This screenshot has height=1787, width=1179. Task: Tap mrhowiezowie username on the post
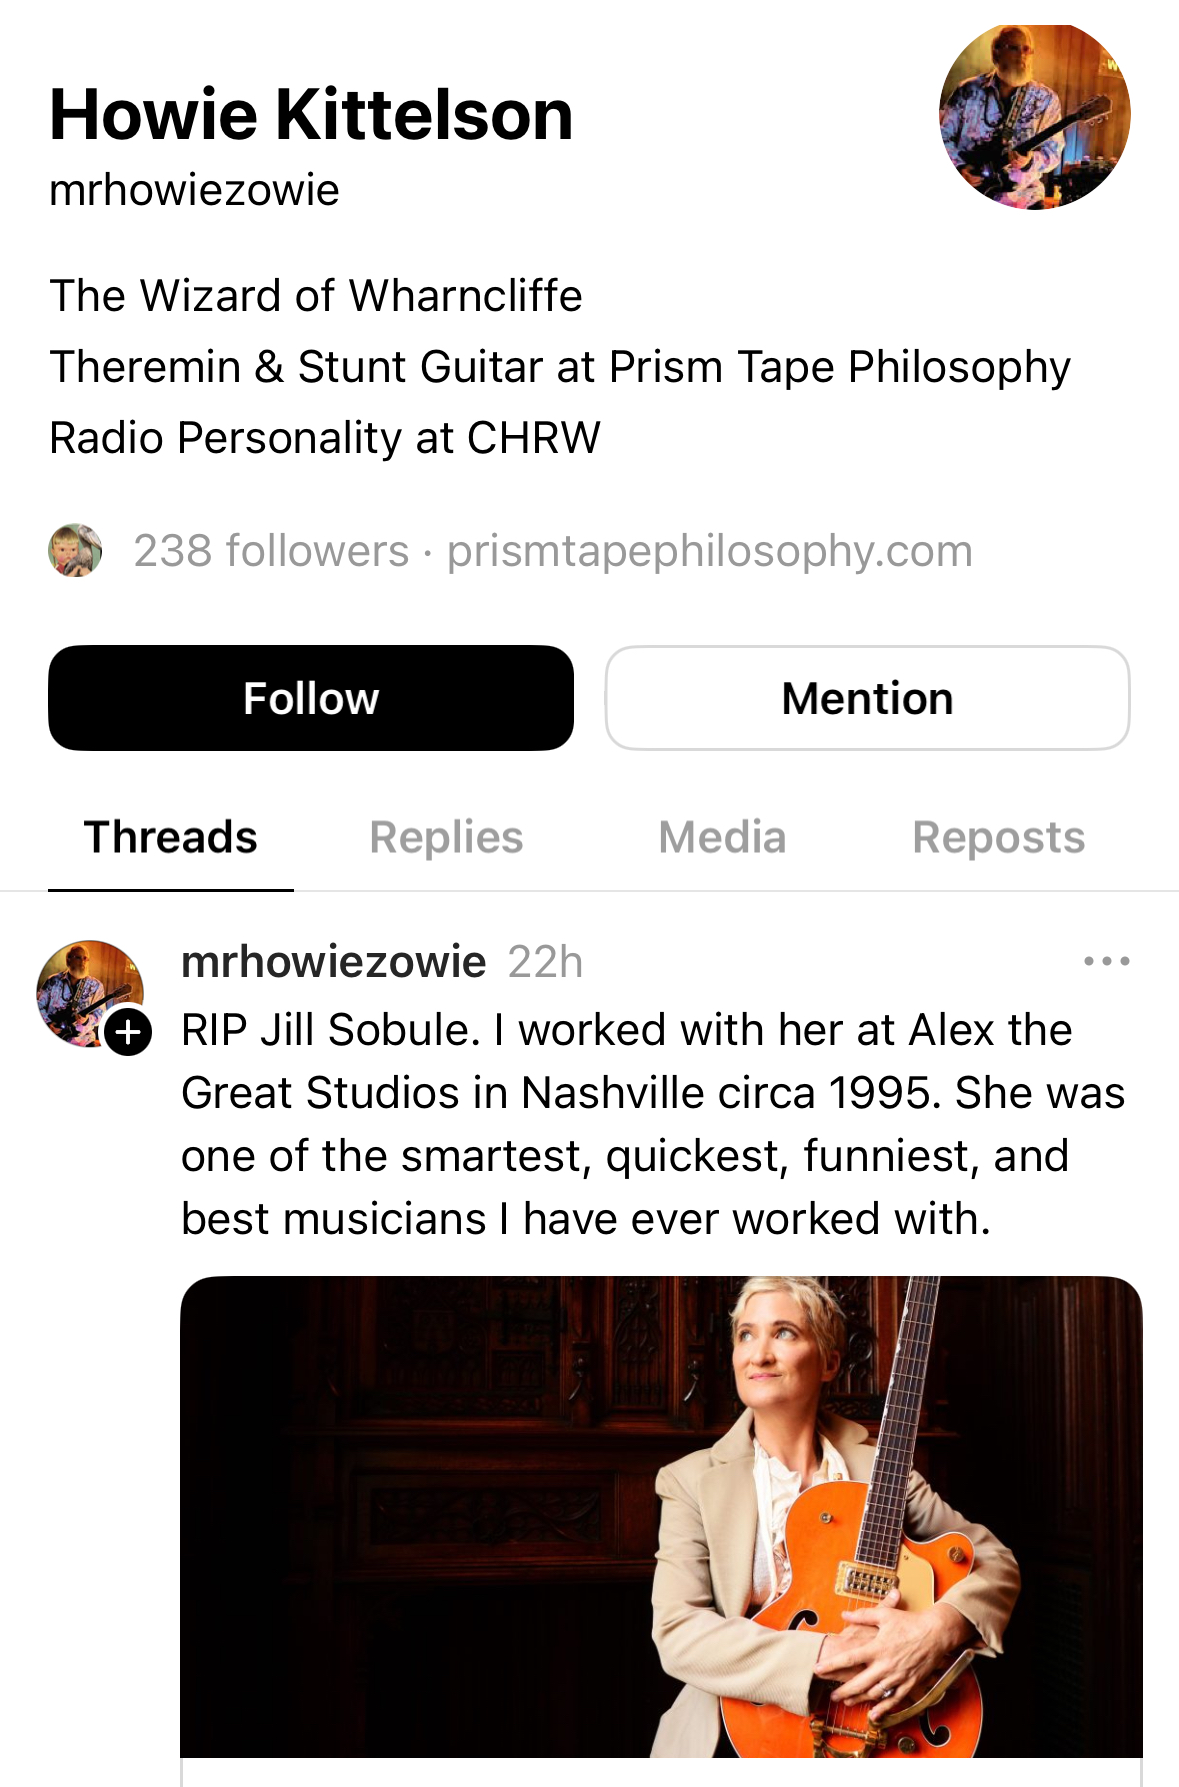pyautogui.click(x=333, y=962)
